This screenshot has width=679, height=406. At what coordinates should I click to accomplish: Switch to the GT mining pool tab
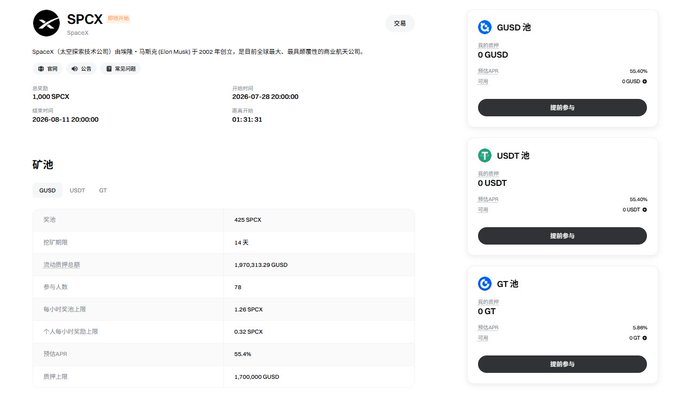point(103,190)
